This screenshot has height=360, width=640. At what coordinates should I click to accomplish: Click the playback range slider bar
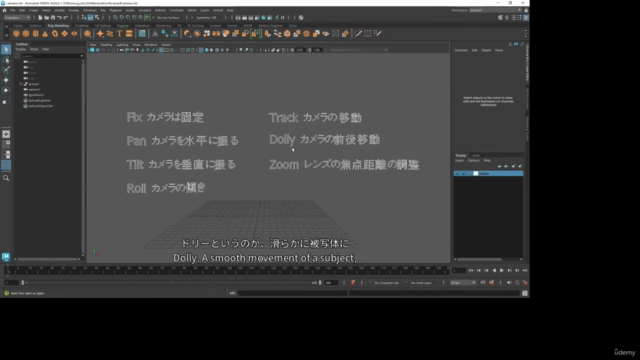(x=171, y=282)
